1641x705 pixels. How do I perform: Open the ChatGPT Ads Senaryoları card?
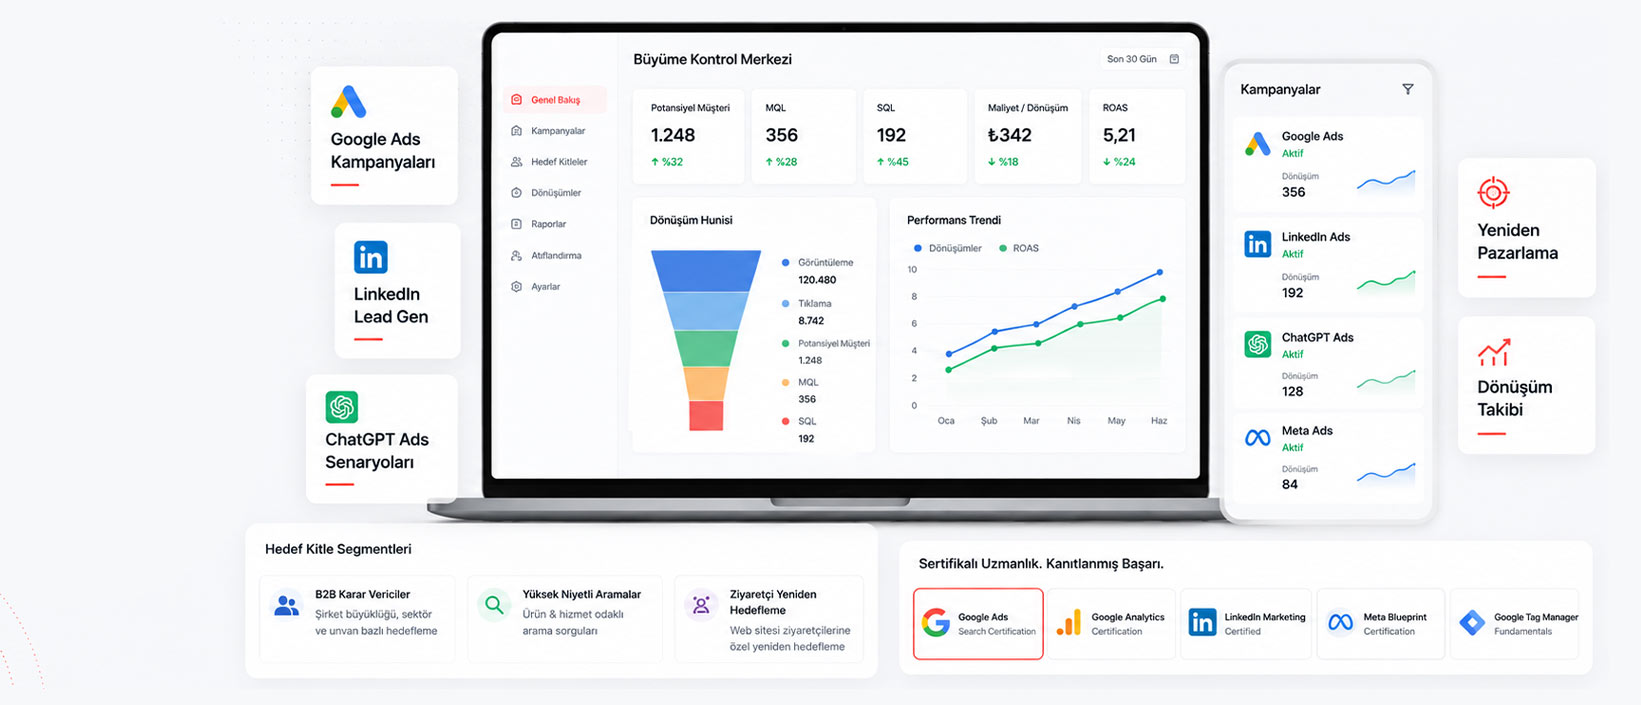(x=382, y=439)
